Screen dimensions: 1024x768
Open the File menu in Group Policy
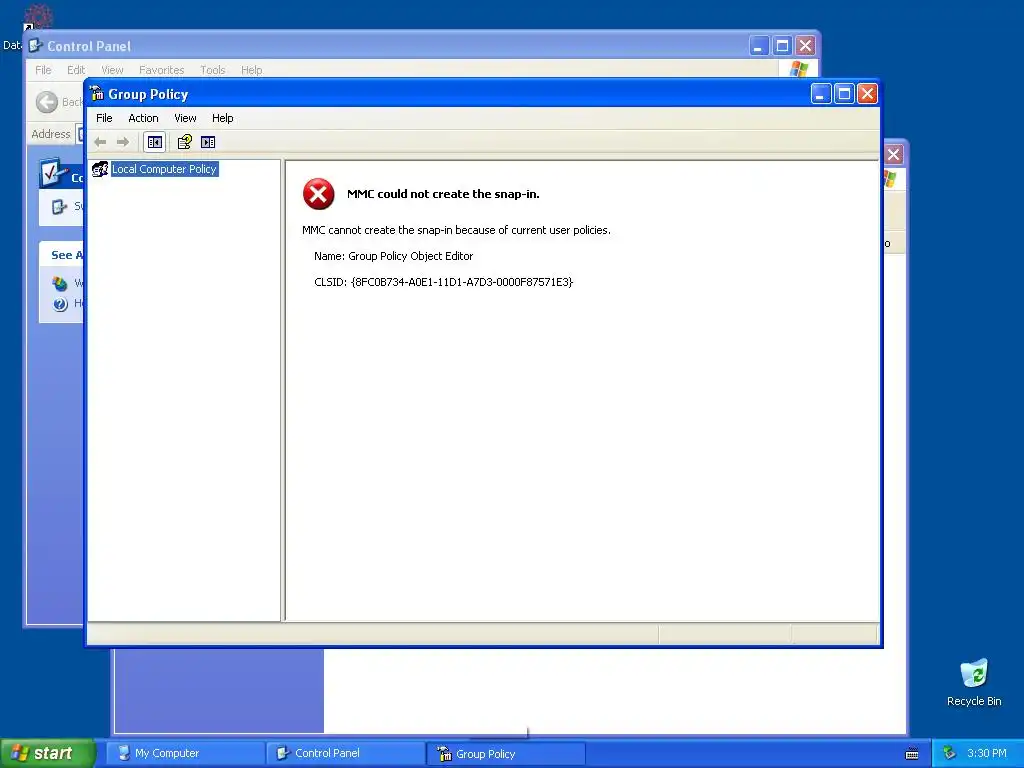point(104,118)
